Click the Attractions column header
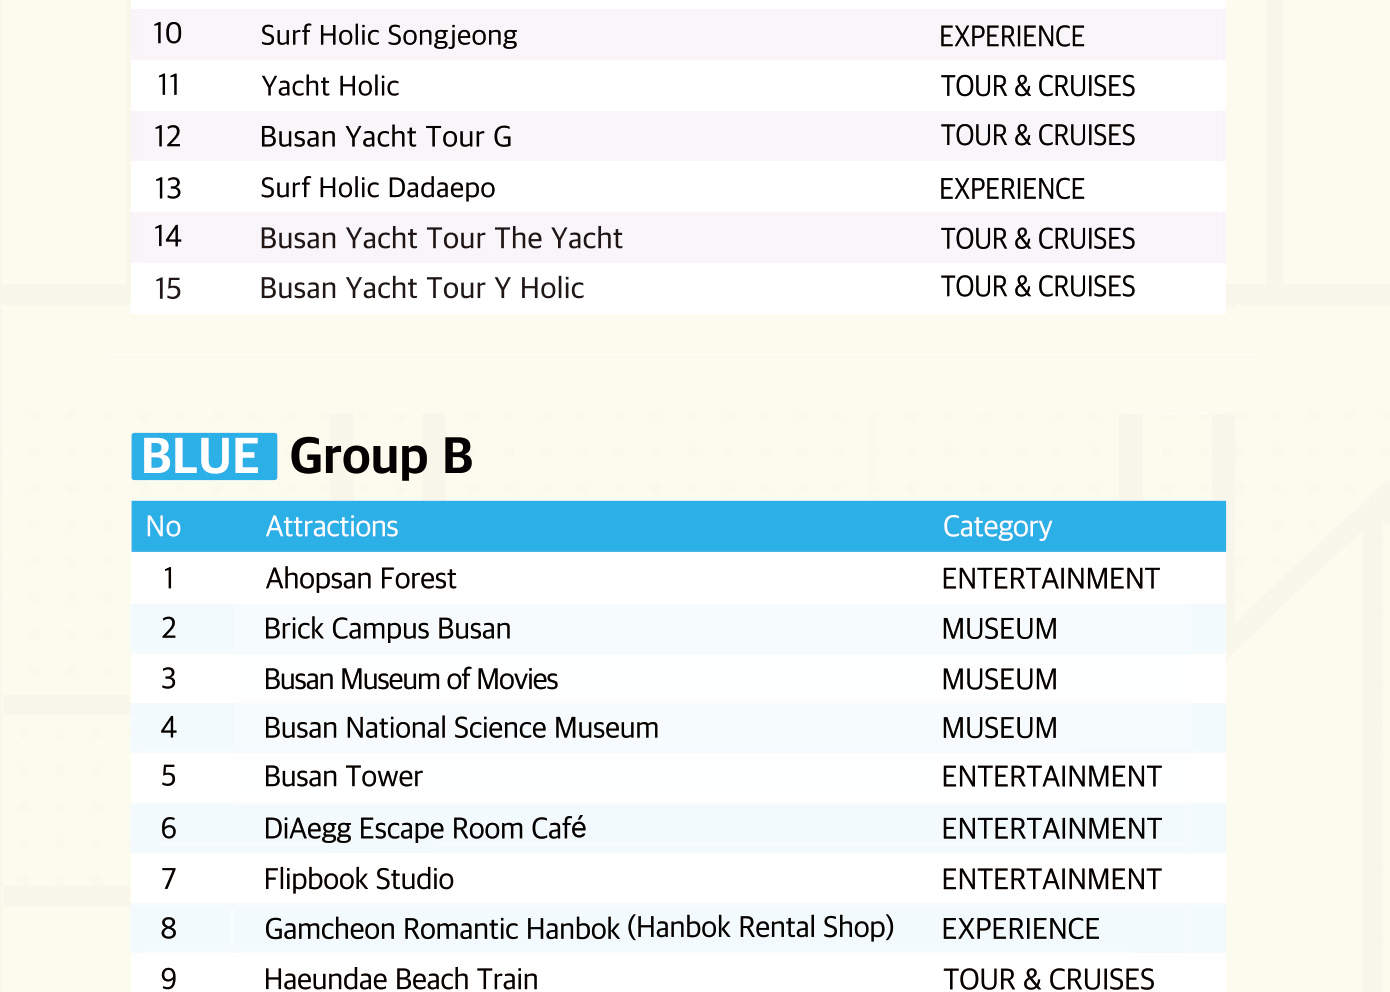 pyautogui.click(x=332, y=526)
